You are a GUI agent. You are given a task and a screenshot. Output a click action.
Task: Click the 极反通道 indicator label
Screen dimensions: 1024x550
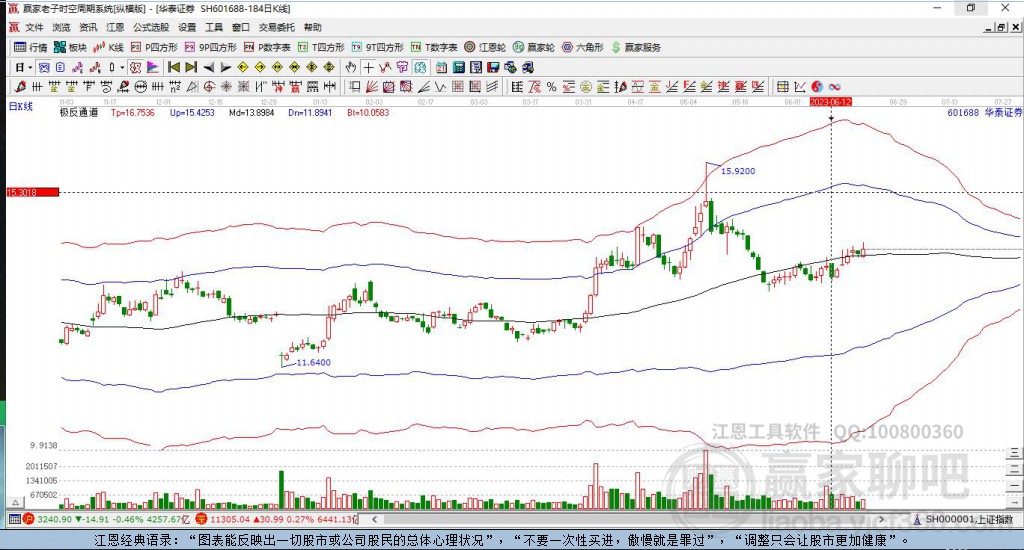[x=79, y=112]
